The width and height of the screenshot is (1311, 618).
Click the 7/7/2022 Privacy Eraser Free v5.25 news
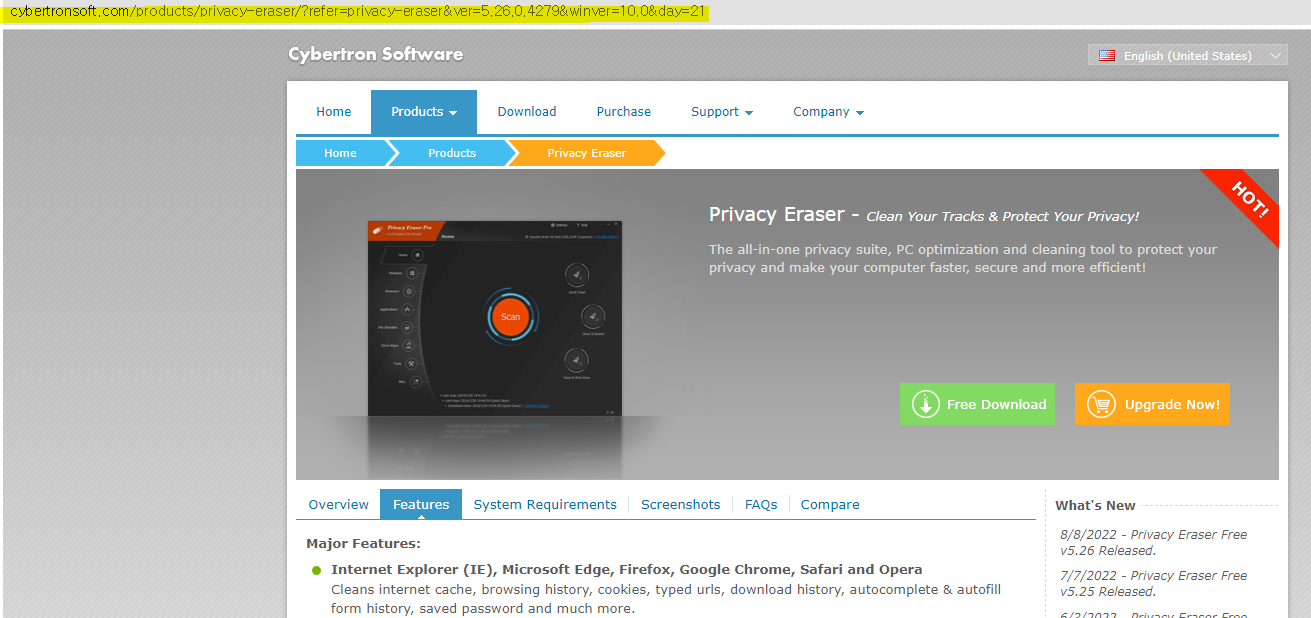point(1154,583)
